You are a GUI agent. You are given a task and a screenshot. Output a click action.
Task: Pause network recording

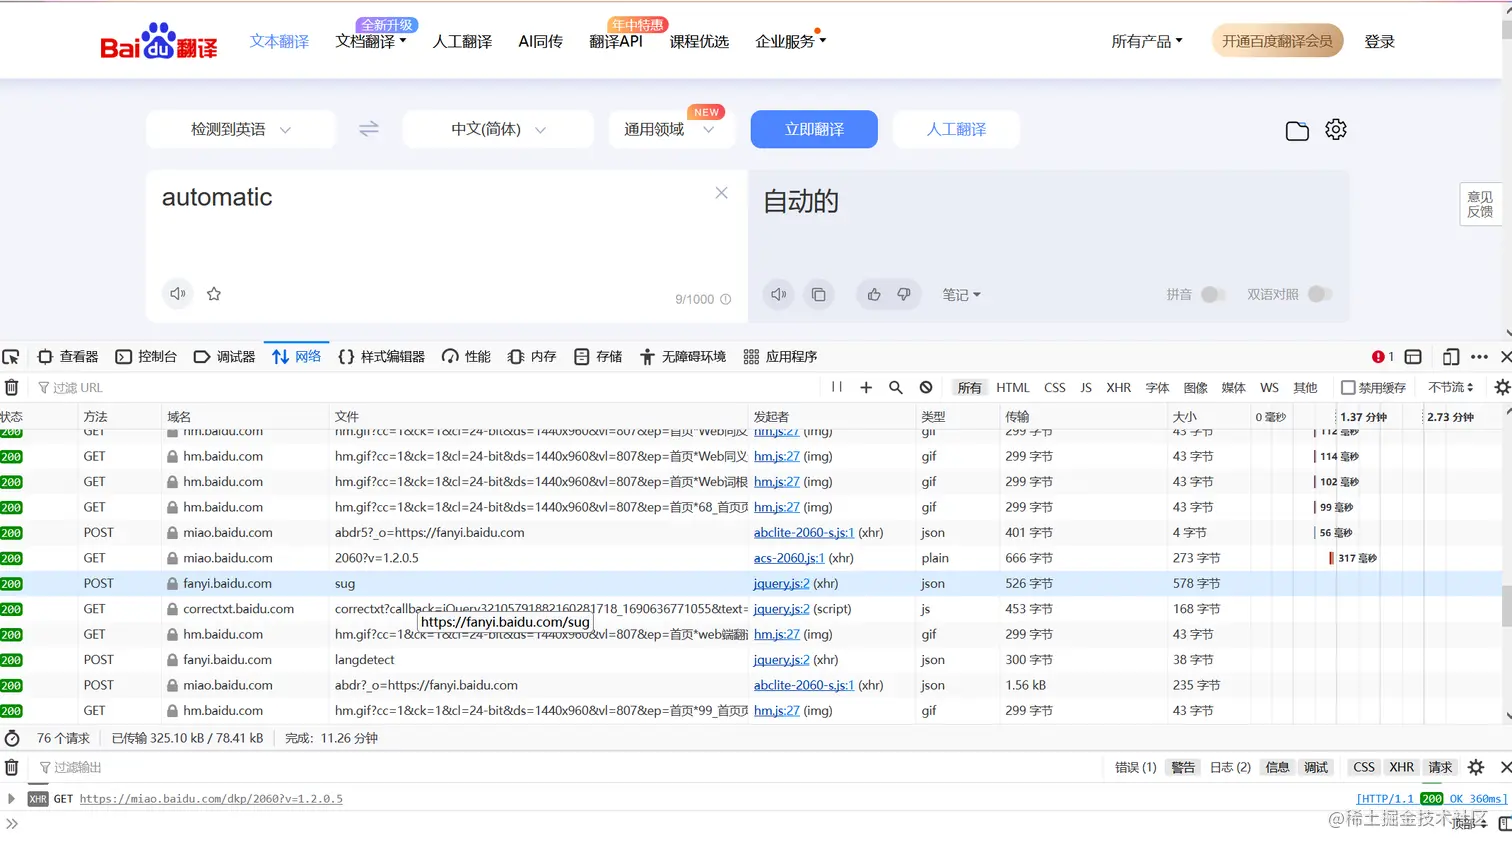click(837, 387)
